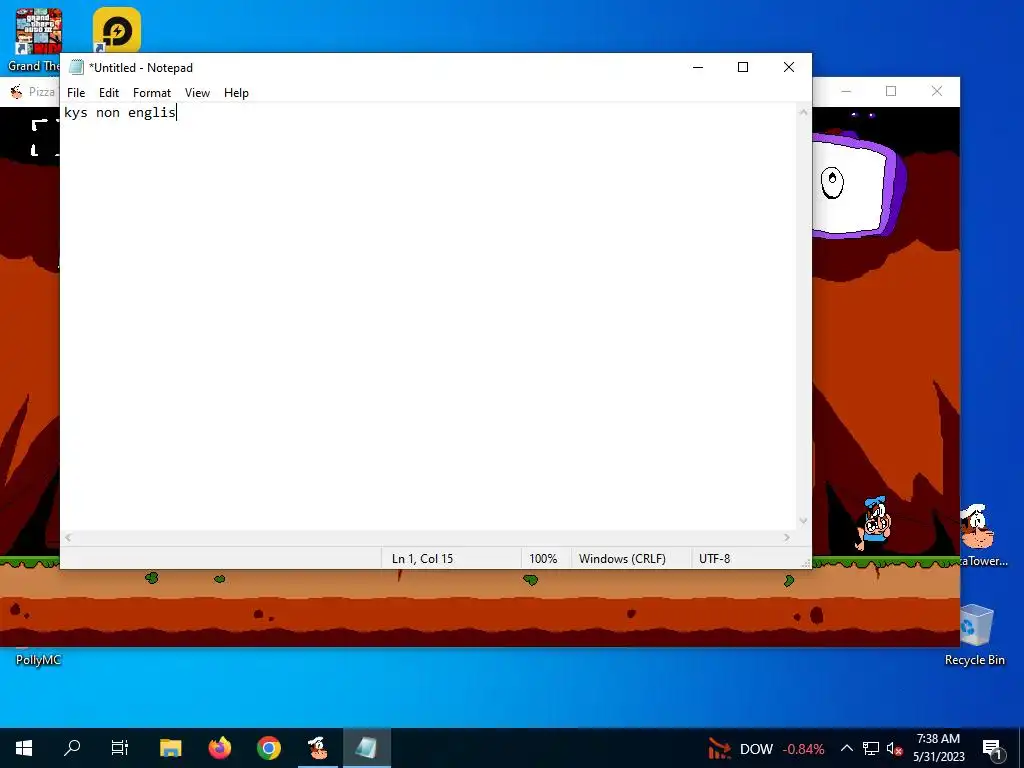Screen dimensions: 1024x768
Task: Click the horizontal scrollbar right arrow in Notepad
Action: (786, 537)
